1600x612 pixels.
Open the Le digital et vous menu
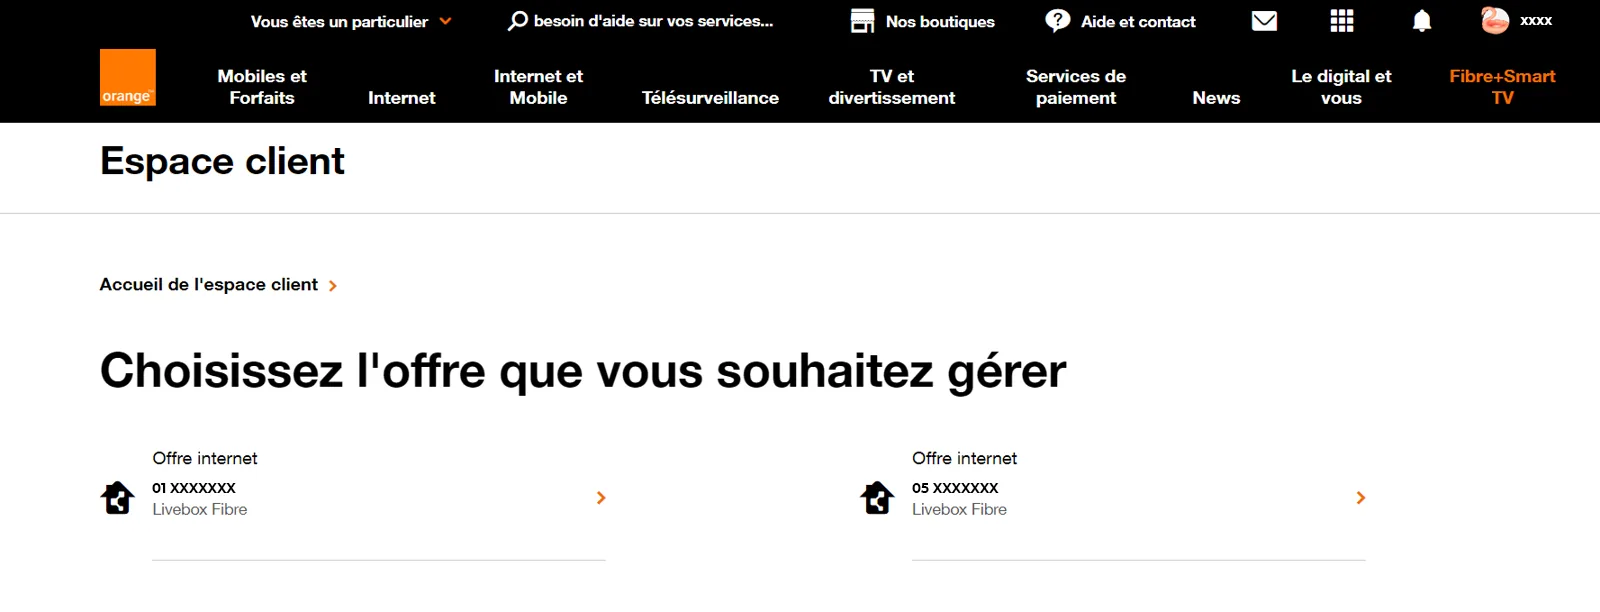point(1341,87)
